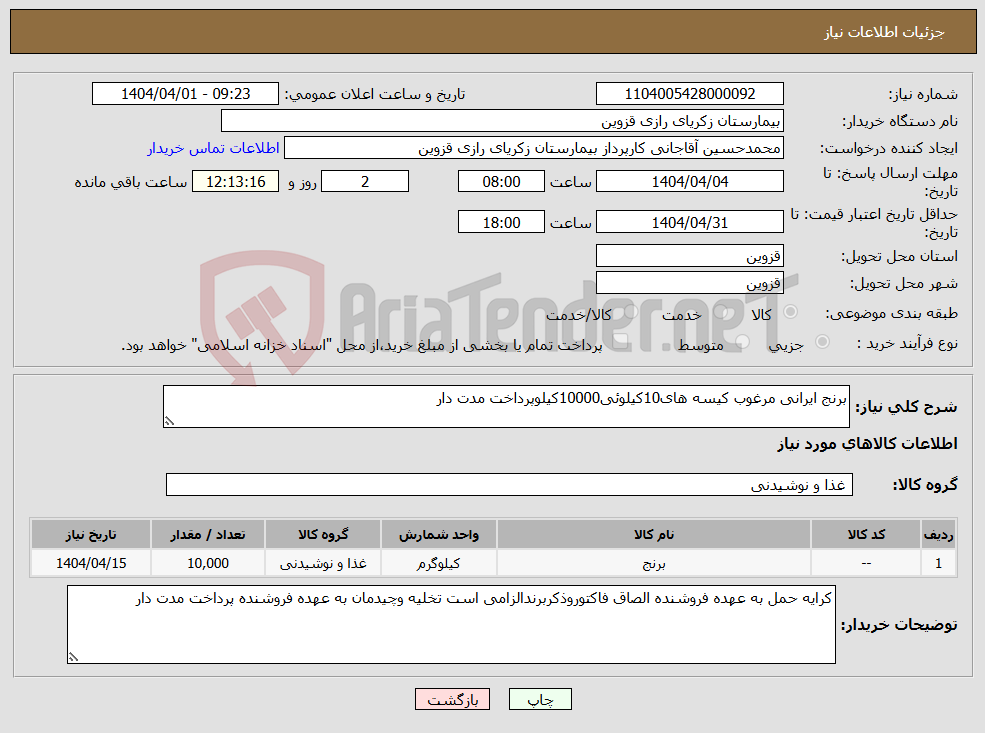985x733 pixels.
Task: Select the جزیی purchase type radio
Action: click(822, 342)
